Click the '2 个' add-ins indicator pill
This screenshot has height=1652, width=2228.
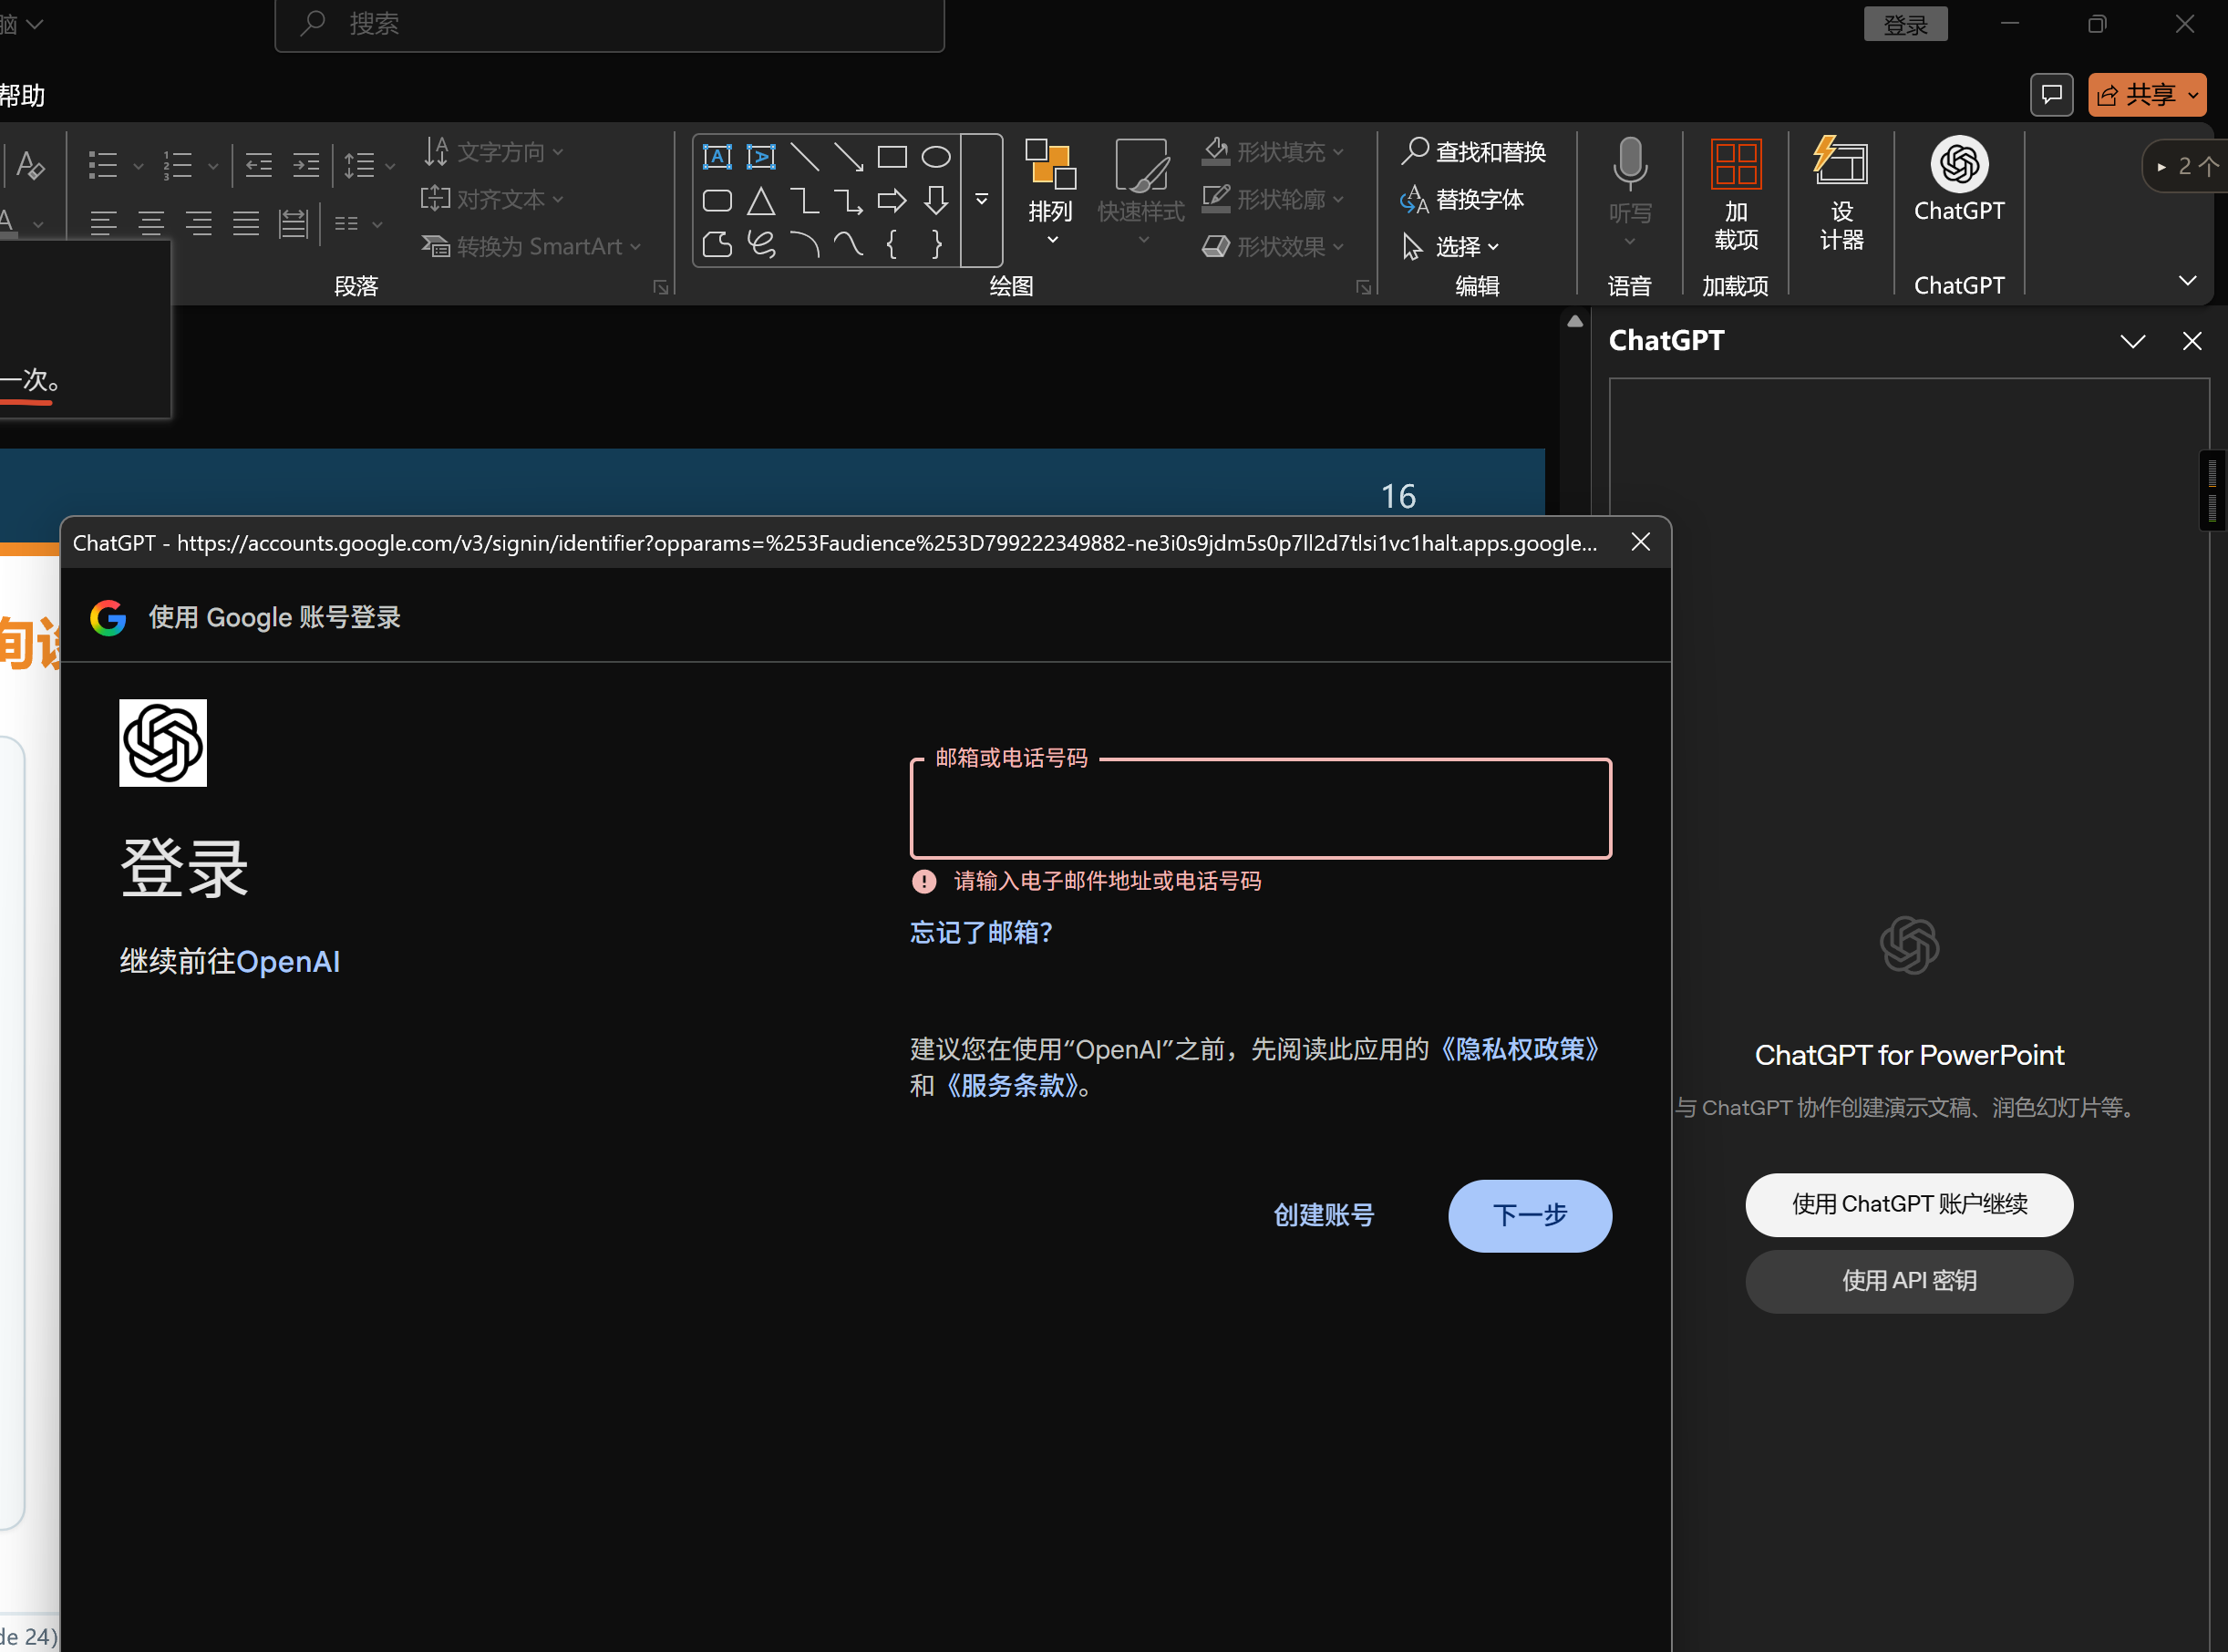point(2188,166)
